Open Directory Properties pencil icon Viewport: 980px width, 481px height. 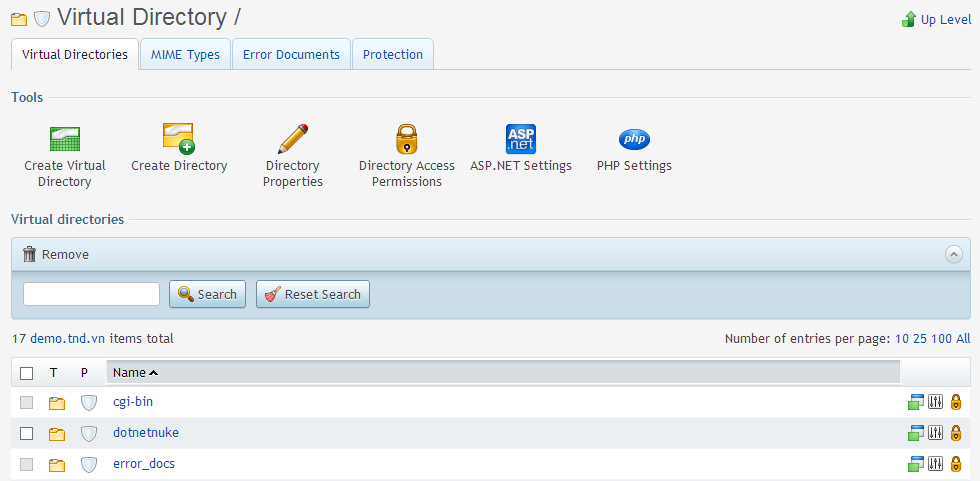click(292, 139)
